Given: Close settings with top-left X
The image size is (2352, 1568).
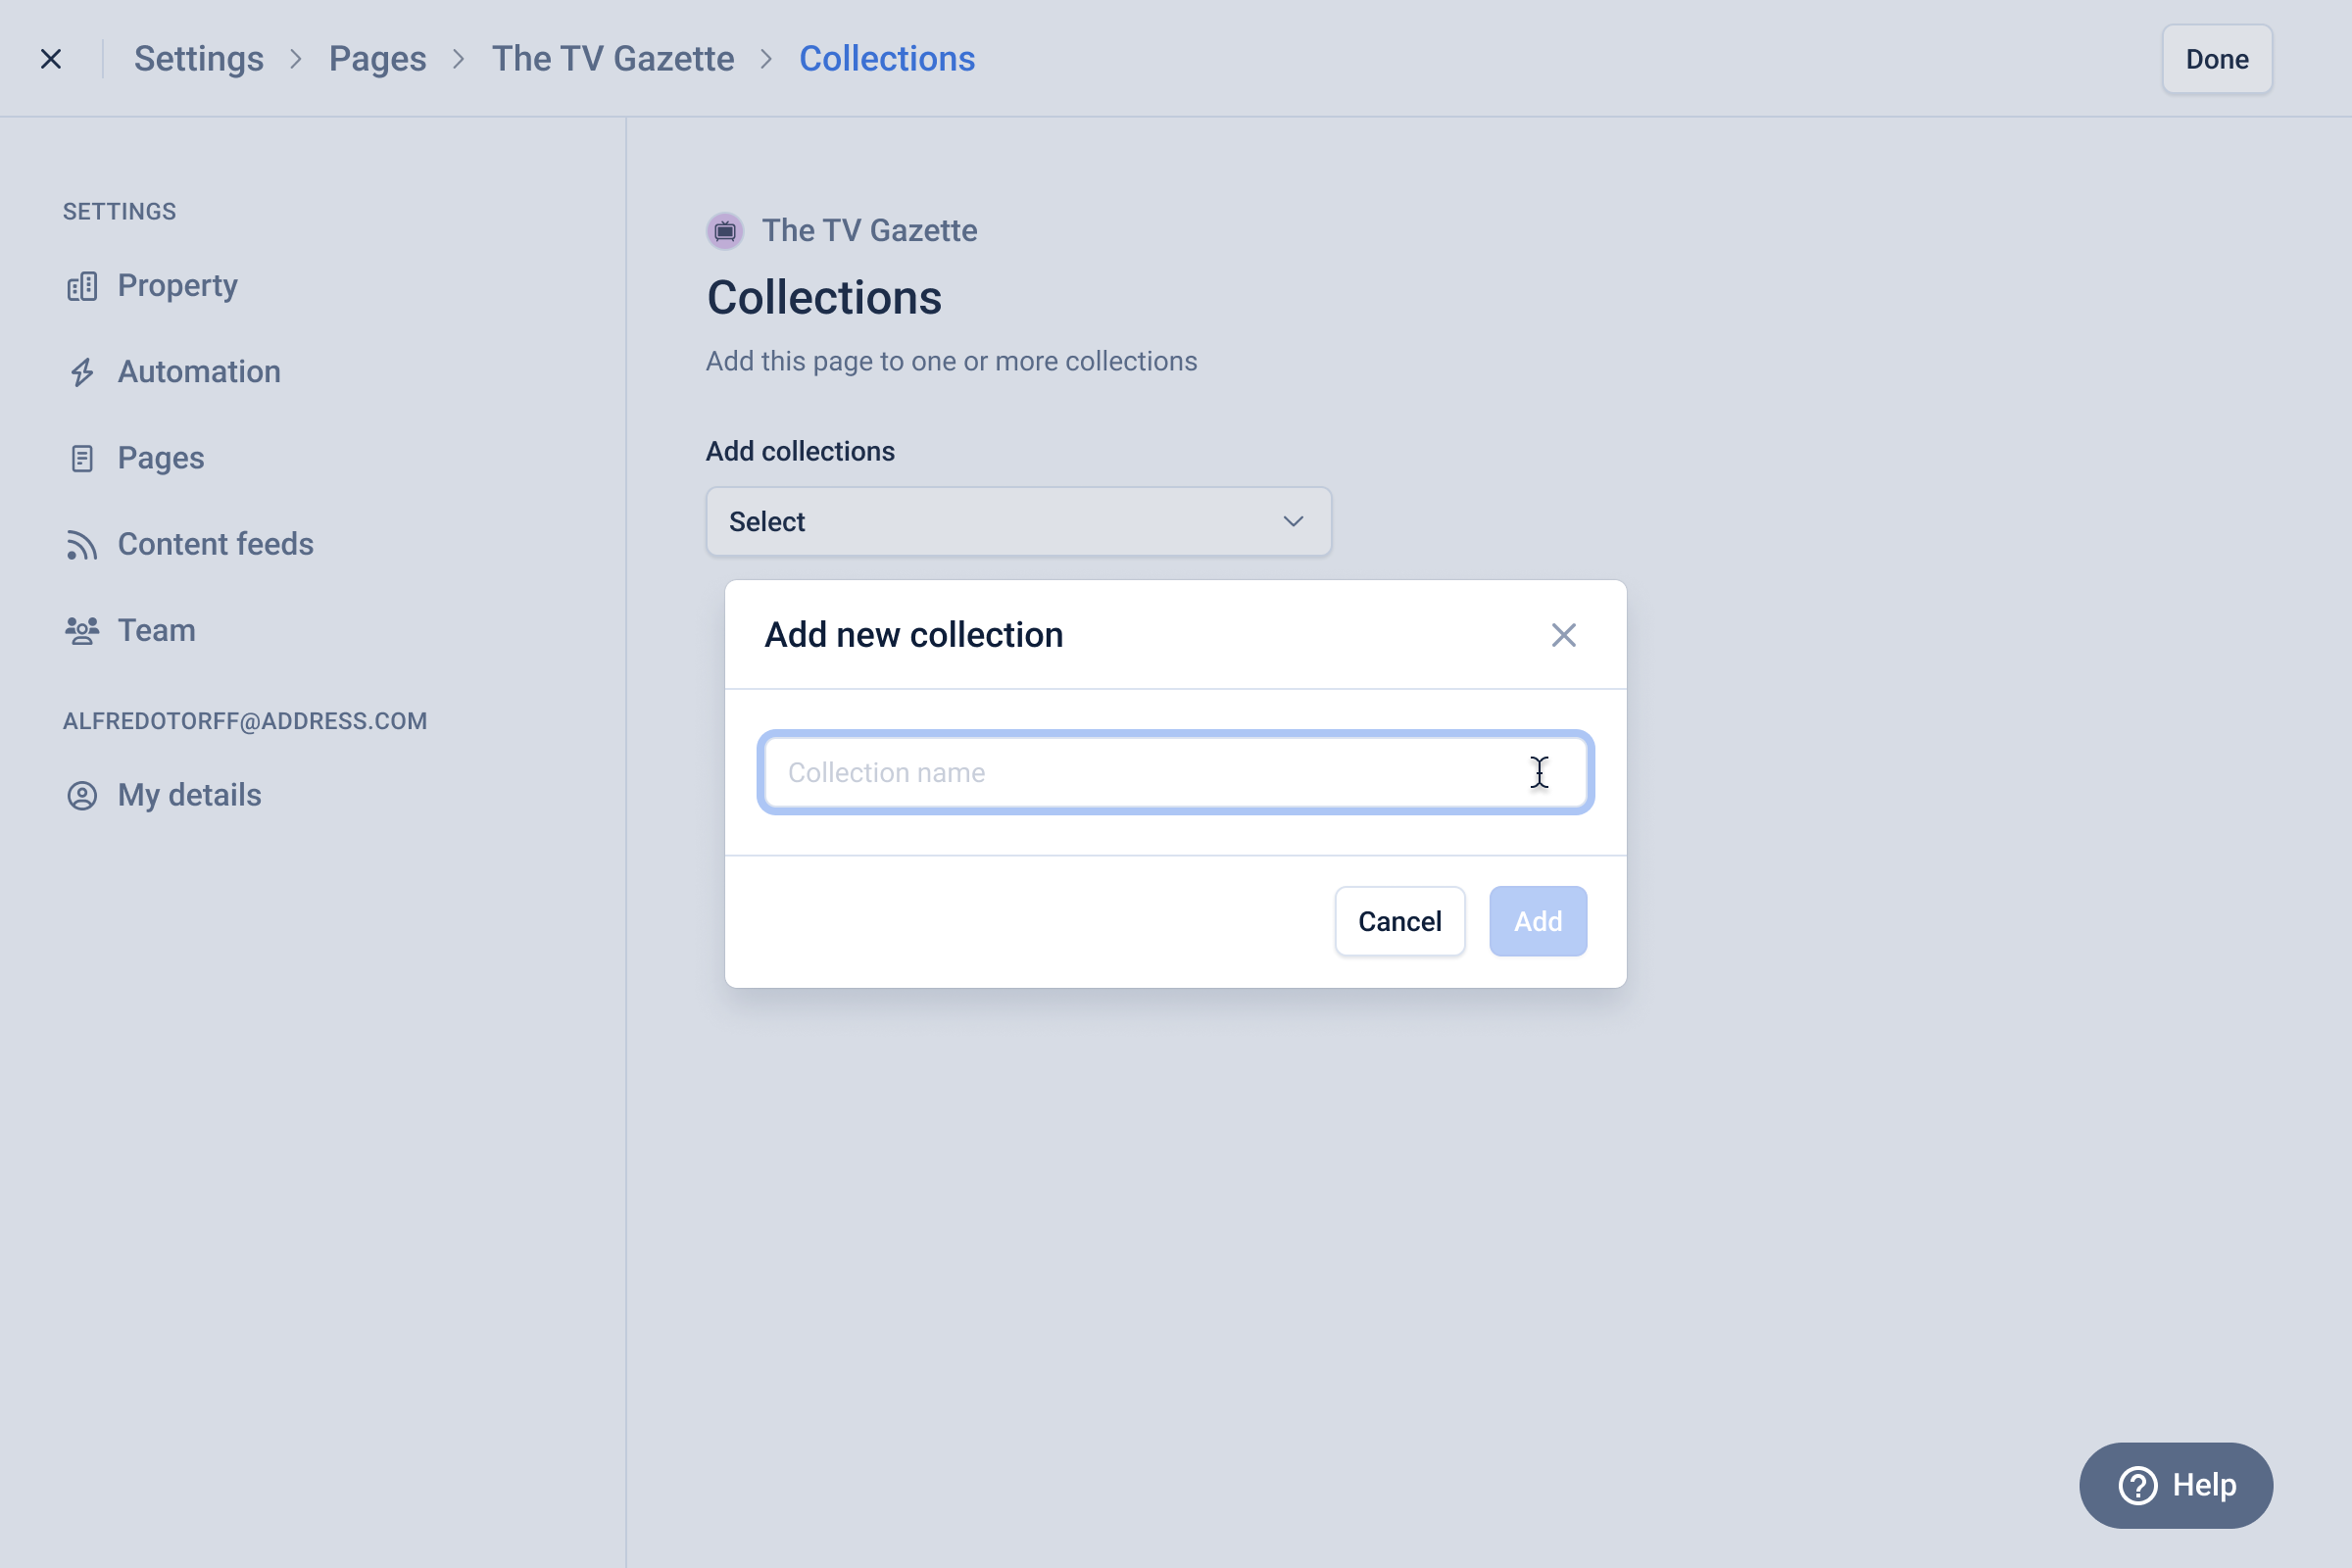Looking at the screenshot, I should 51,59.
